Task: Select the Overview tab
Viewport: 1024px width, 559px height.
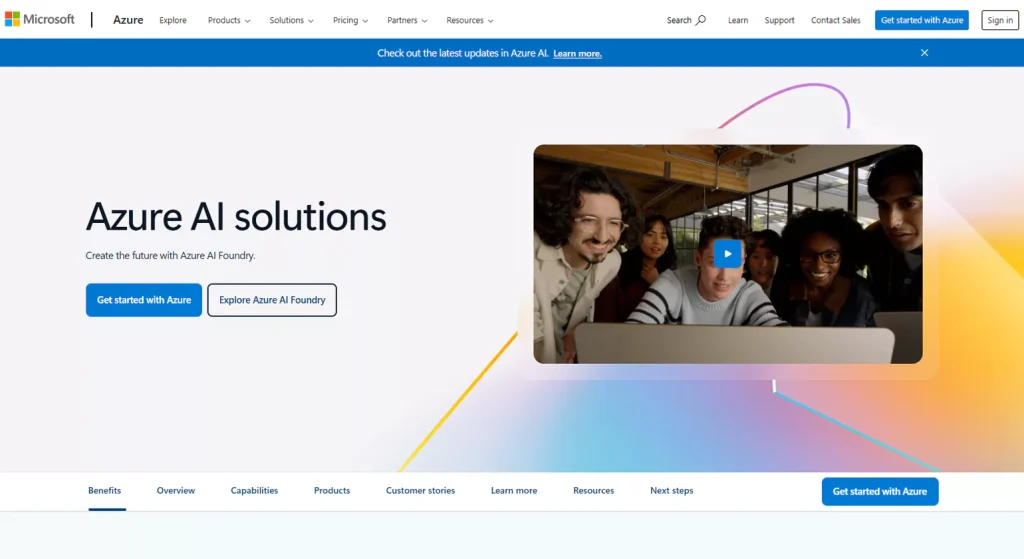Action: [x=176, y=490]
